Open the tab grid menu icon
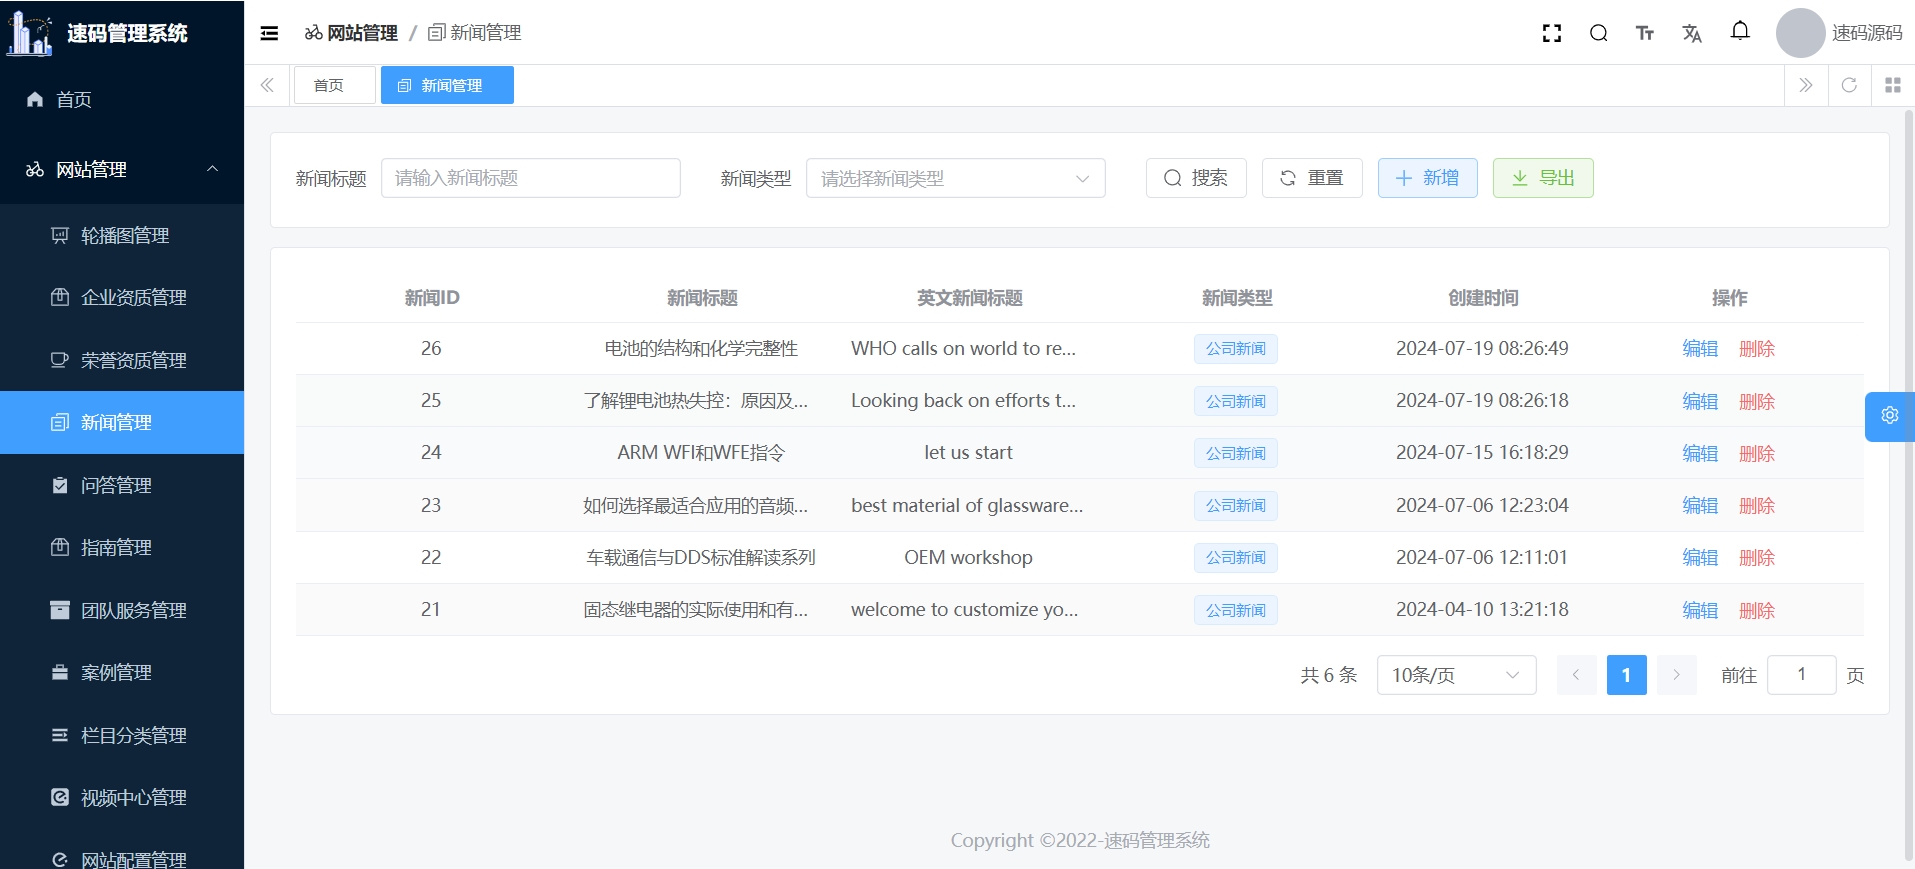Viewport: 1915px width, 869px height. pyautogui.click(x=1892, y=85)
